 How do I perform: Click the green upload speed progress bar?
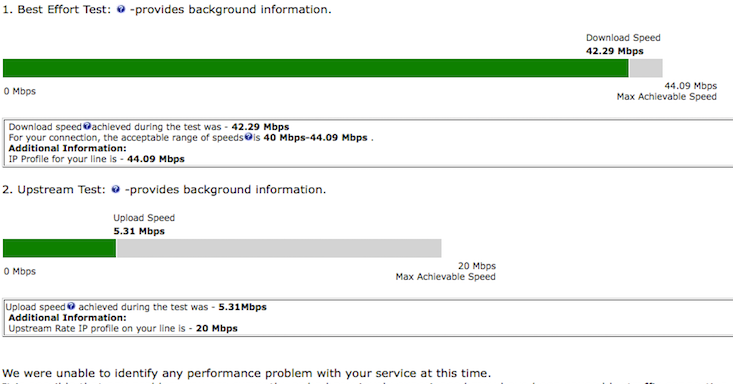tap(59, 248)
